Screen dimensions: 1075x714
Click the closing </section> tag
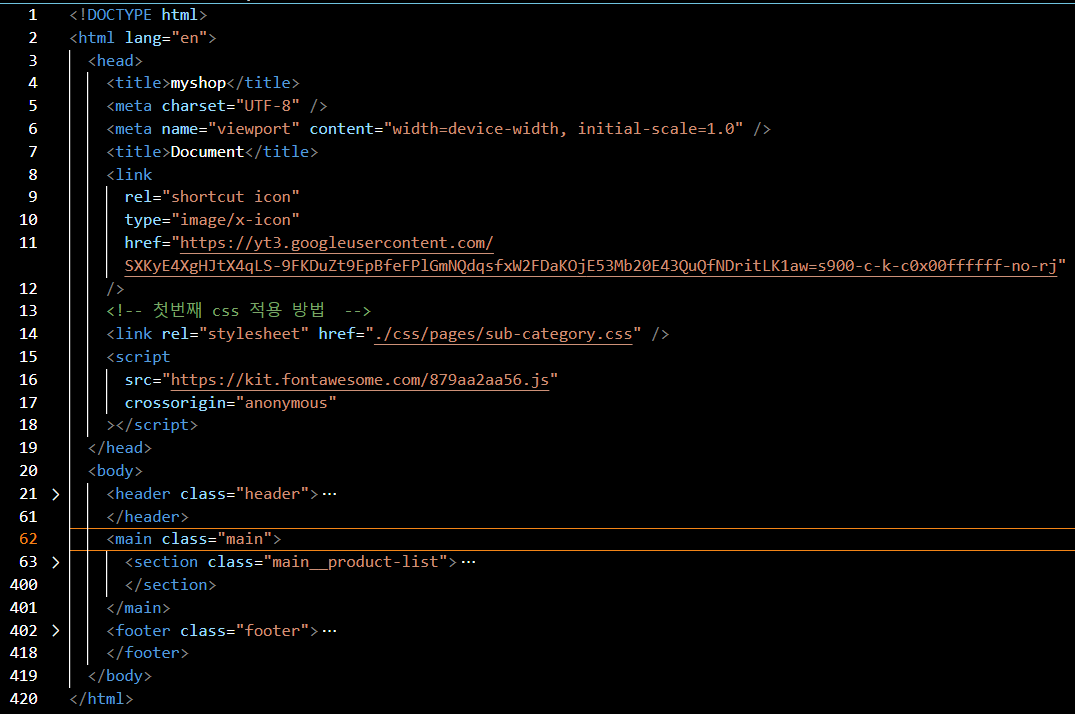(170, 585)
